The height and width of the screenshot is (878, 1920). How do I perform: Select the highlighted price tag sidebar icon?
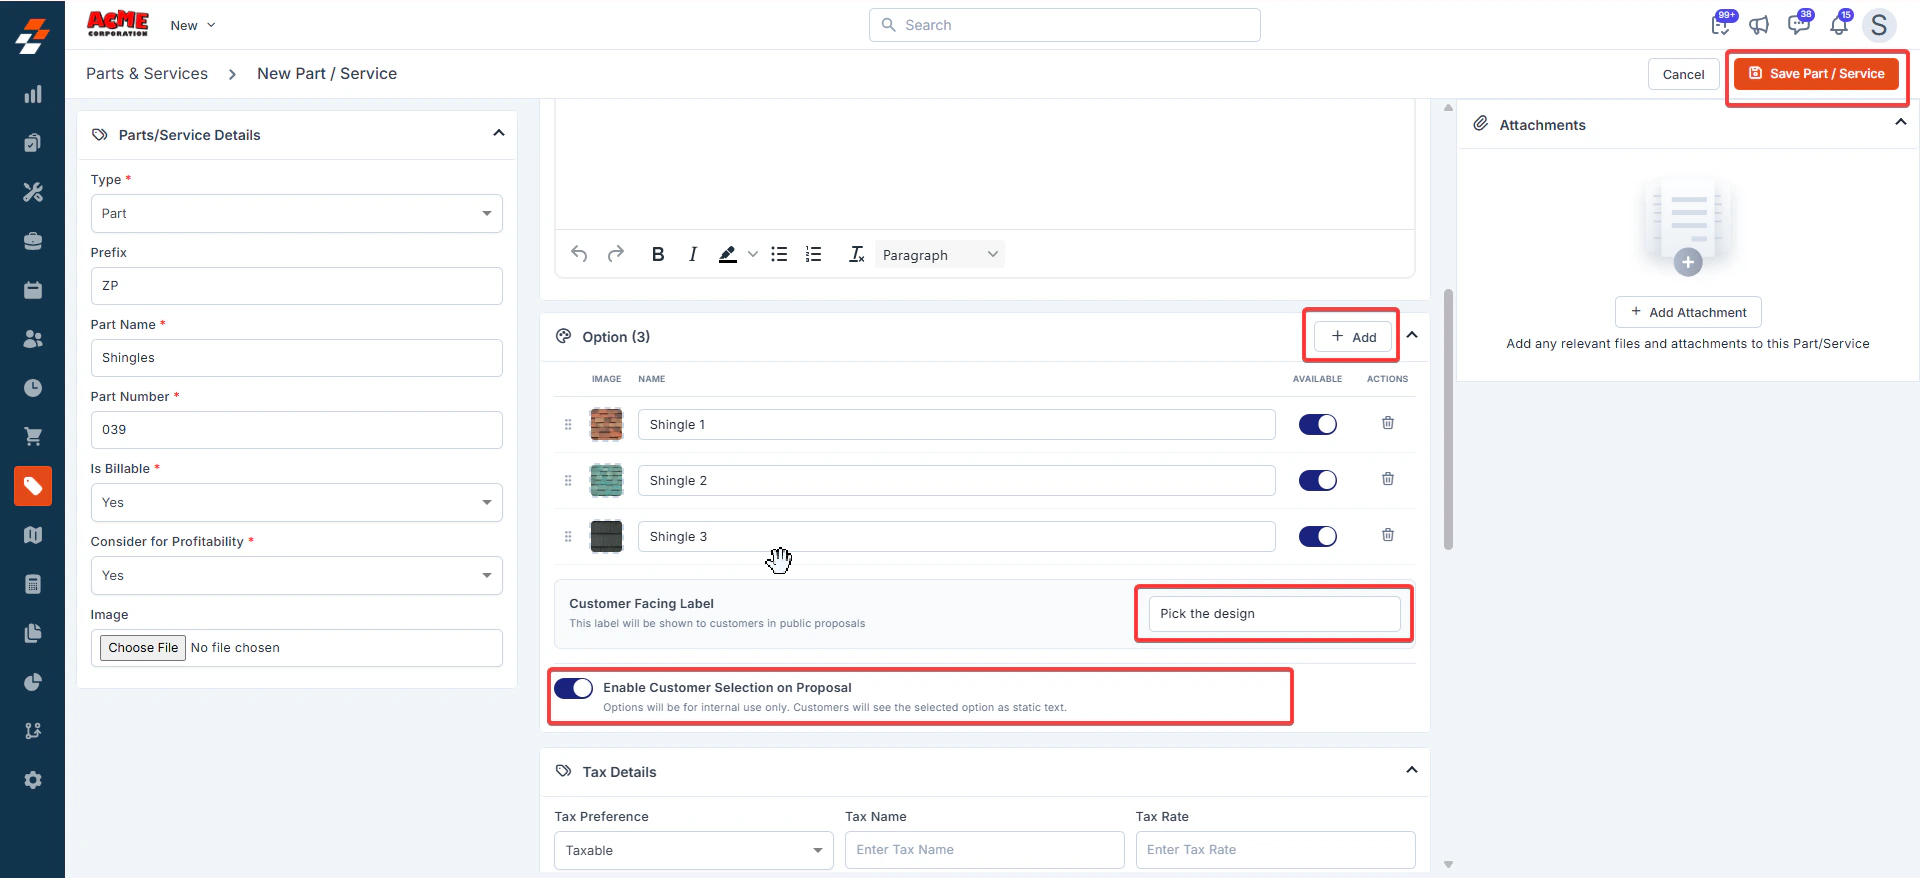(33, 486)
